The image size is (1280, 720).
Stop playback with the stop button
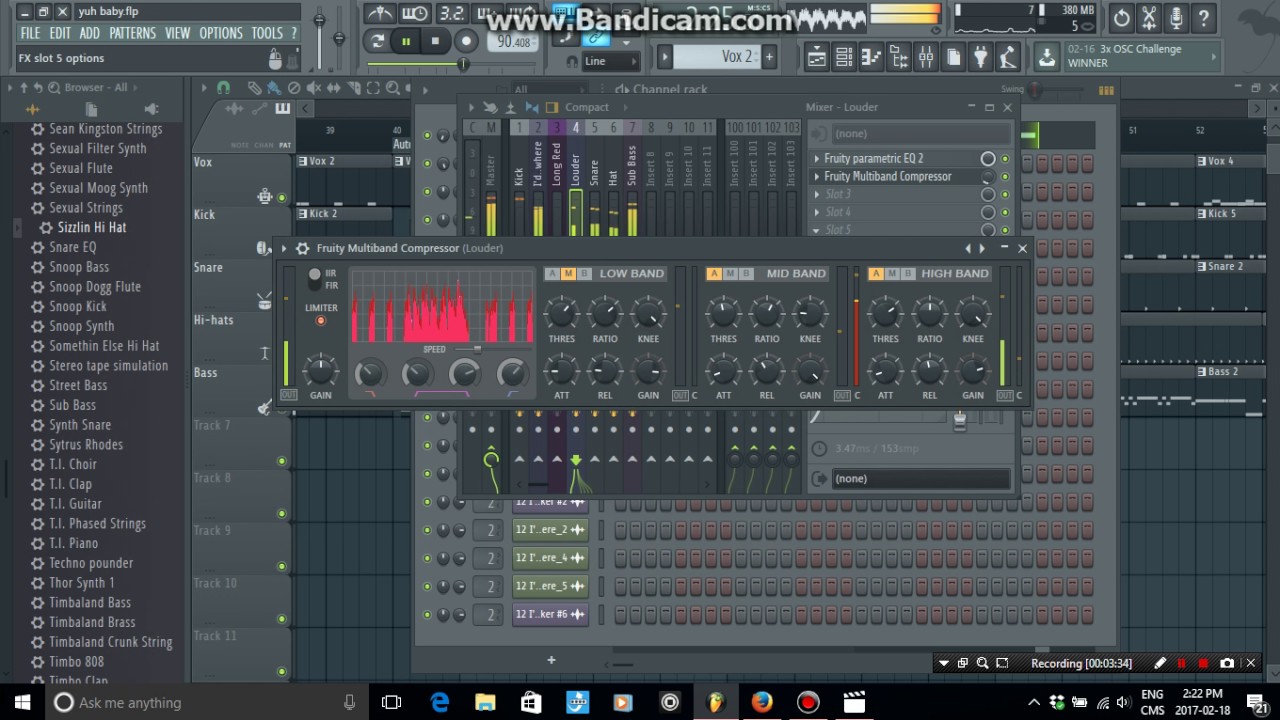coord(435,41)
